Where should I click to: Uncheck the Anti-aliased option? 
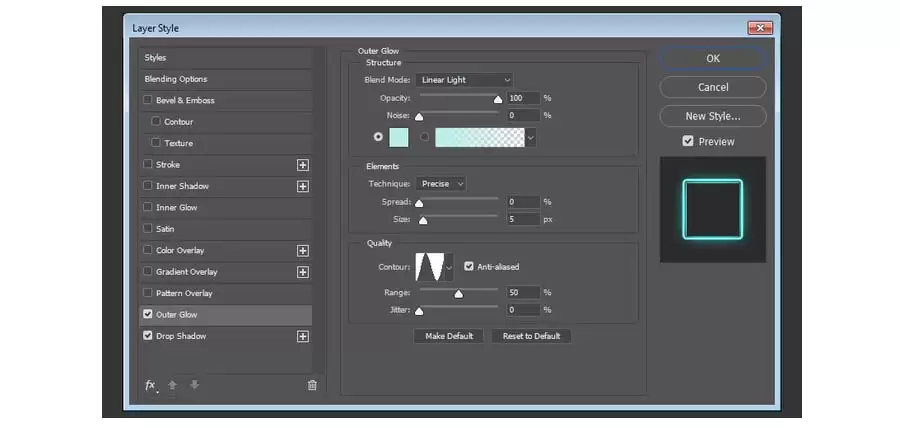469,266
